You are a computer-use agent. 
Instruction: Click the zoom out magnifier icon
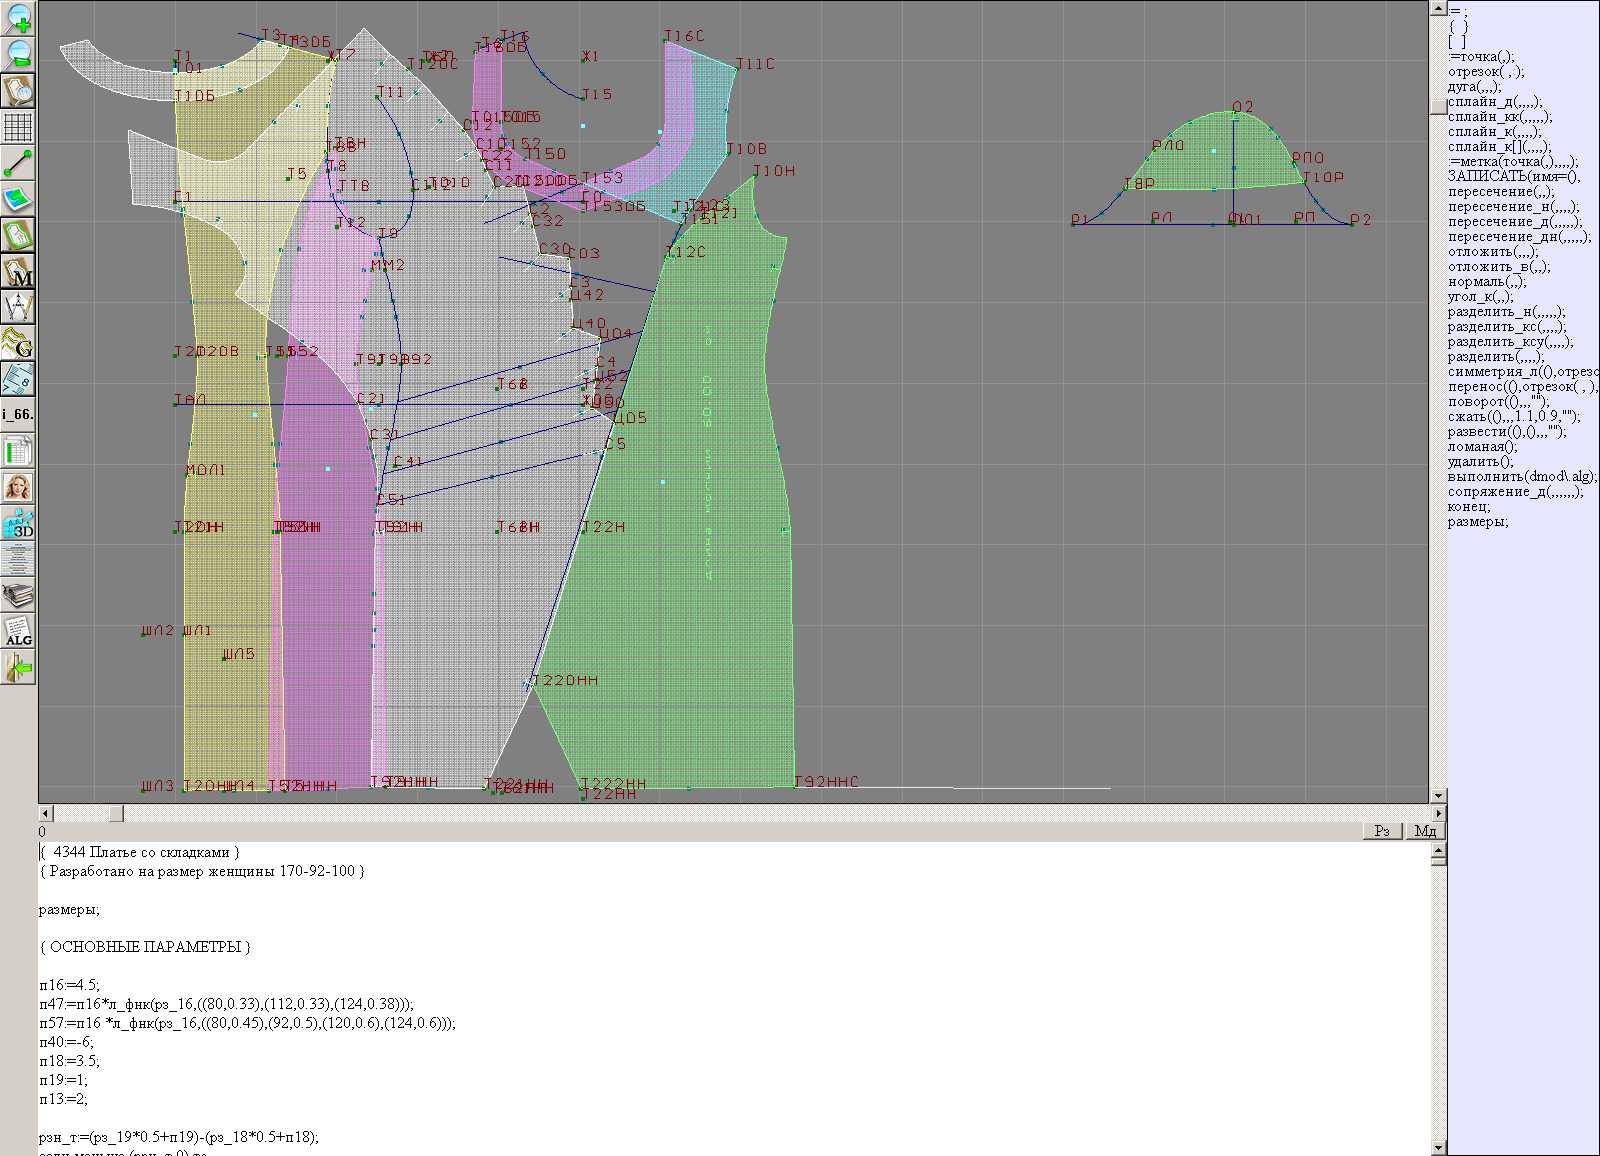tap(18, 54)
